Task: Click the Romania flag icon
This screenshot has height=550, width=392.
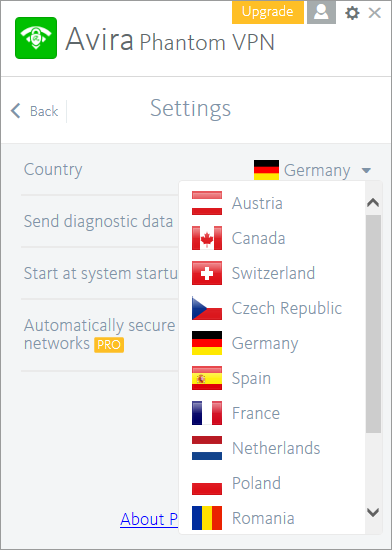Action: (207, 518)
